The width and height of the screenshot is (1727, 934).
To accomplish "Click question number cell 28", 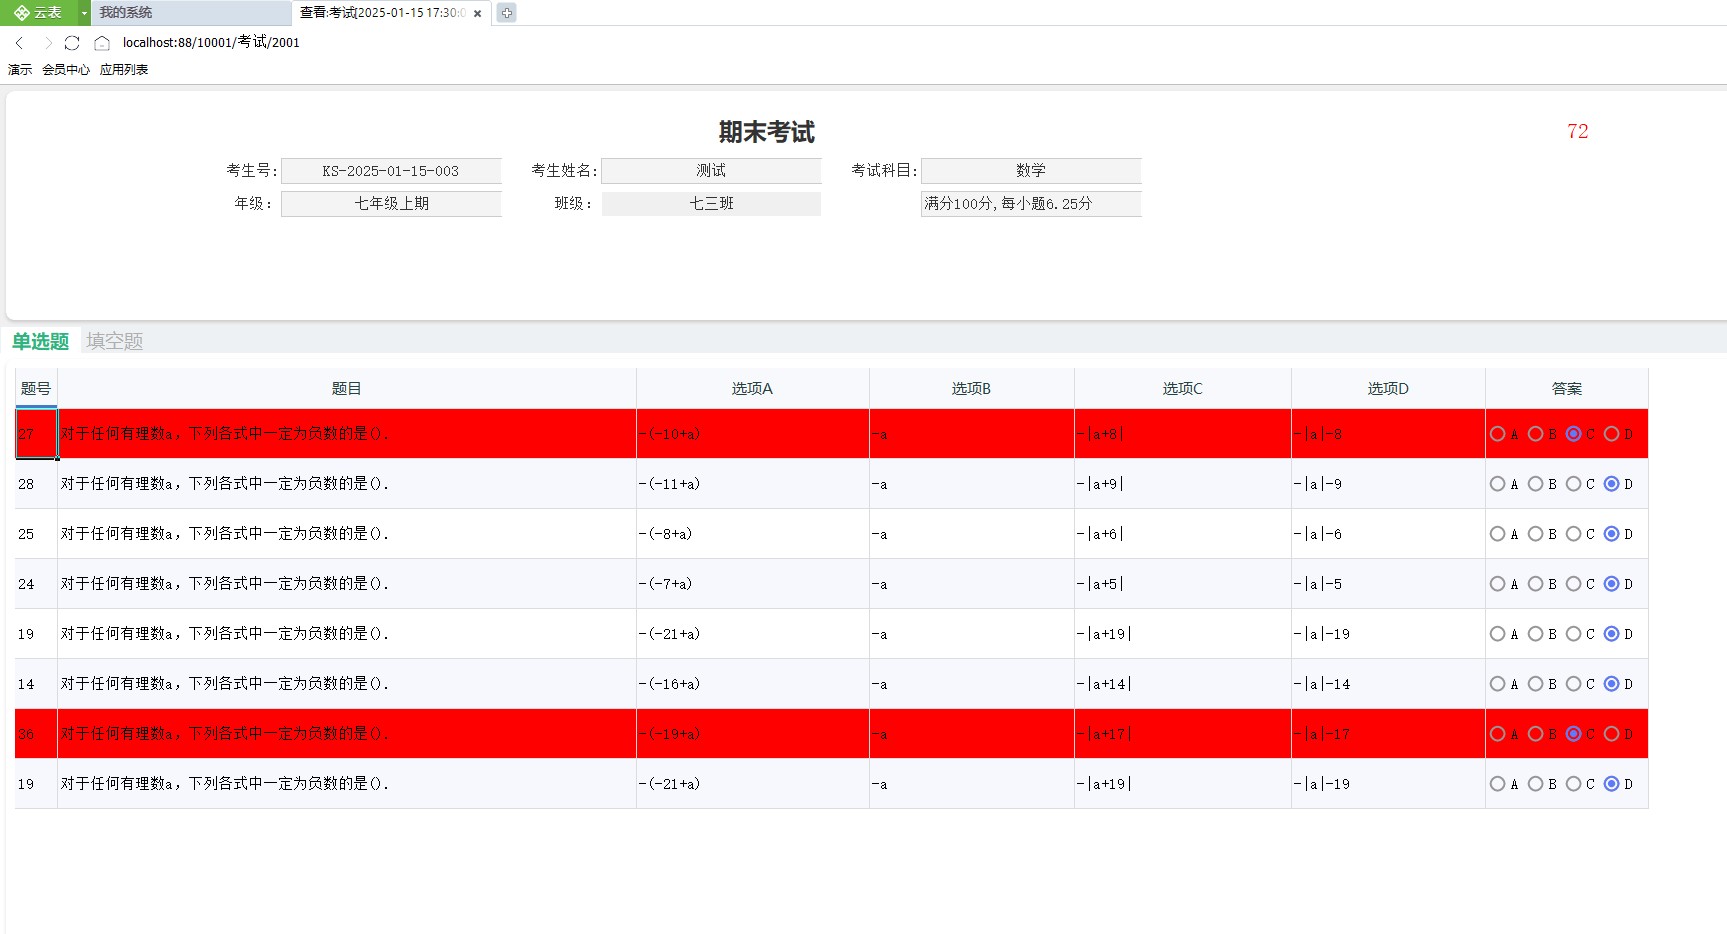I will [36, 484].
